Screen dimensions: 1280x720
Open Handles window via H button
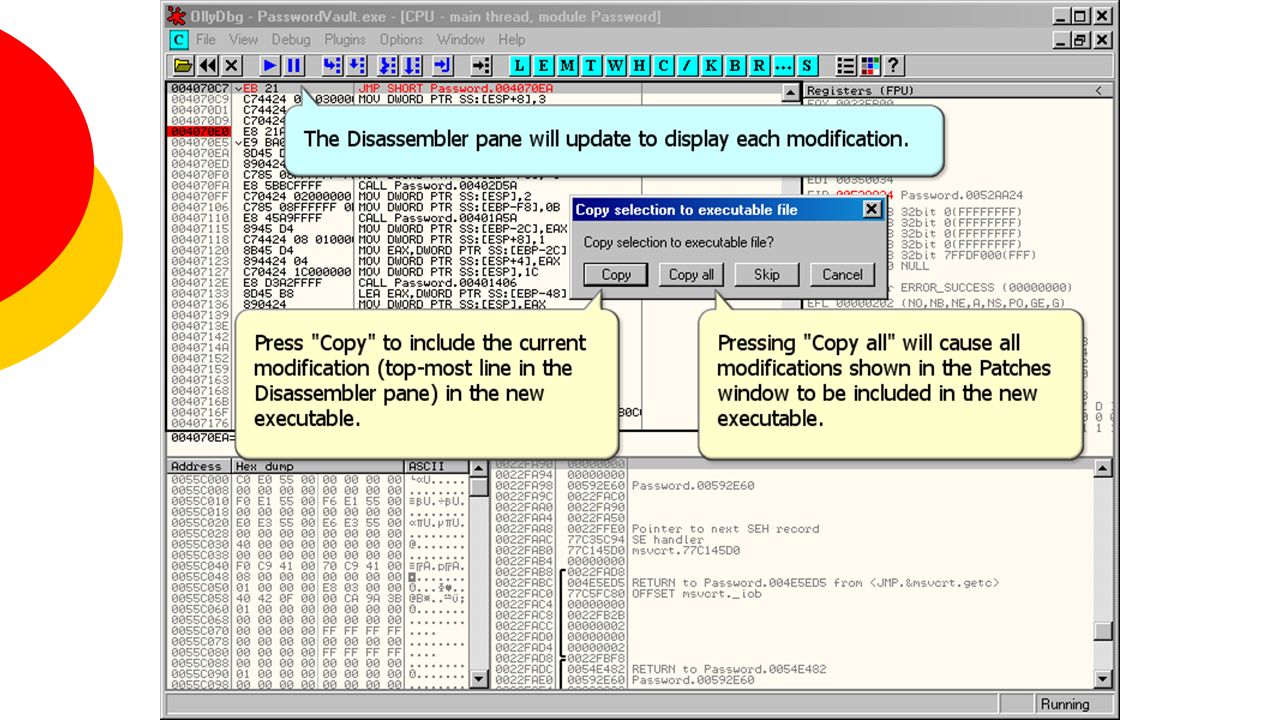(640, 66)
